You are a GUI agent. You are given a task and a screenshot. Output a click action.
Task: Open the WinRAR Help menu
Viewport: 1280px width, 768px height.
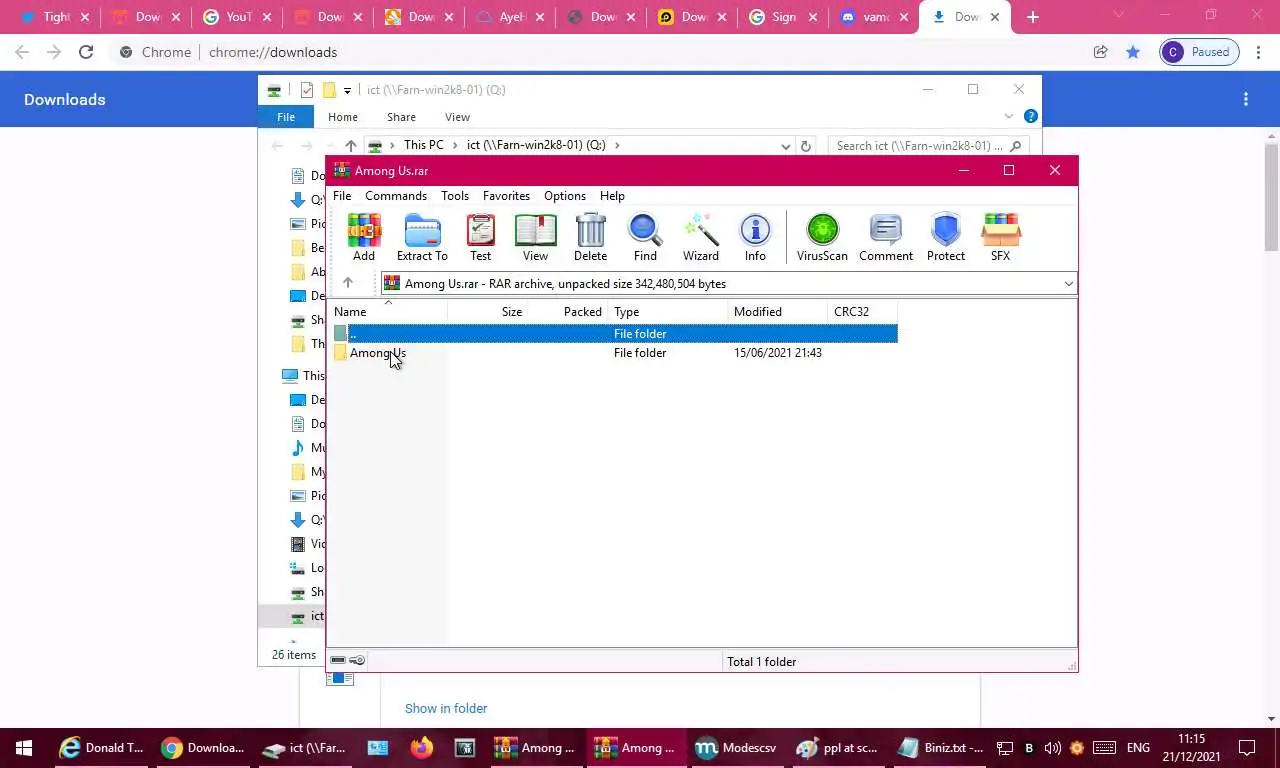pyautogui.click(x=612, y=196)
